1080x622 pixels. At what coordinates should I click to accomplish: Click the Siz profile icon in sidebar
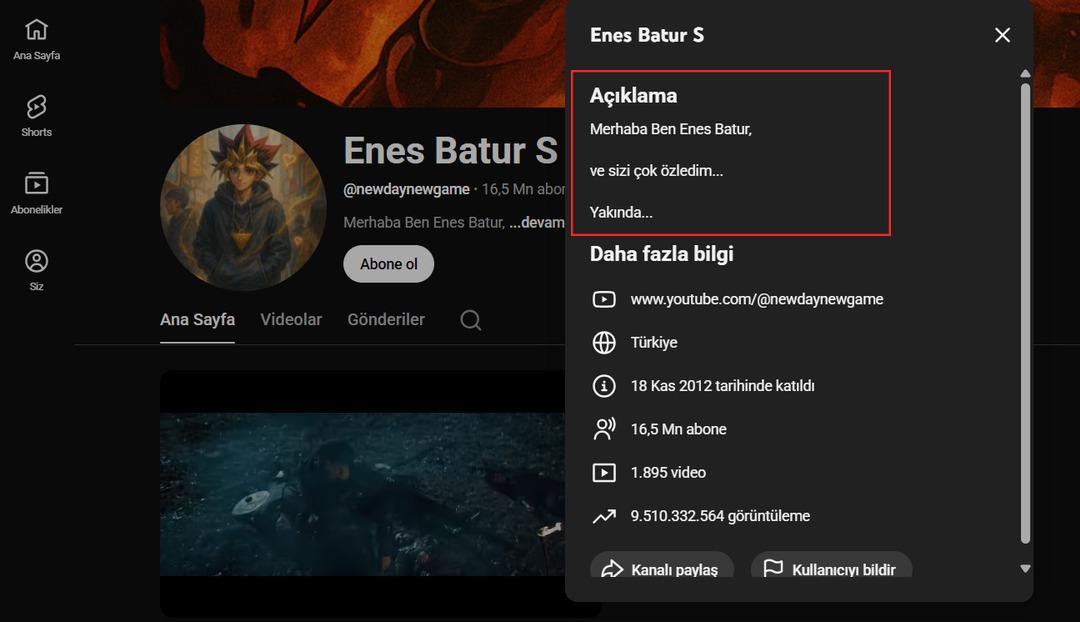pos(36,263)
